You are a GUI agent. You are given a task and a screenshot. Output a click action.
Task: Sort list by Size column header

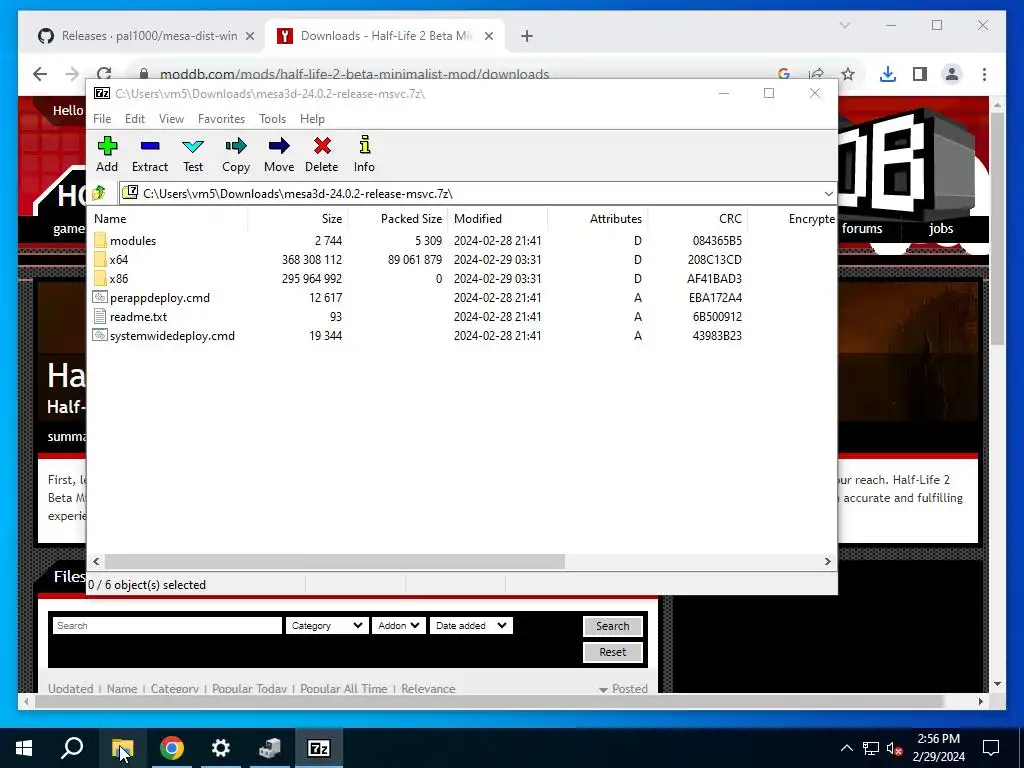tap(298, 219)
